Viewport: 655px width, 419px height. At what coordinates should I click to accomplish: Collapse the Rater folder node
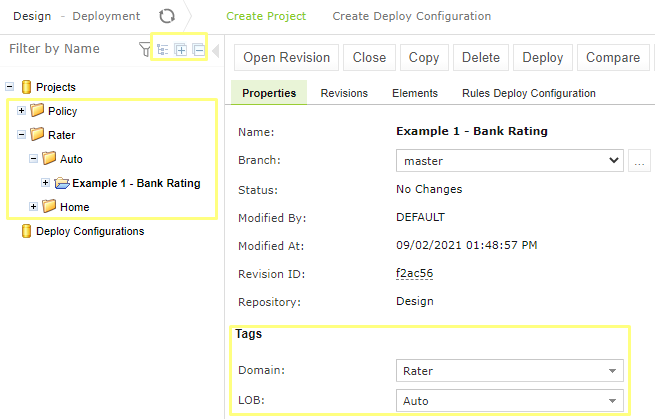tap(22, 135)
